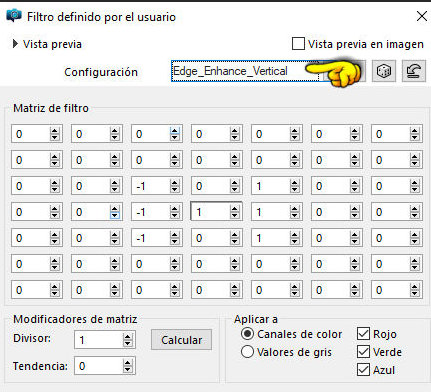Screen dimensions: 431x392
Task: Click the Calcular button
Action: coord(181,340)
